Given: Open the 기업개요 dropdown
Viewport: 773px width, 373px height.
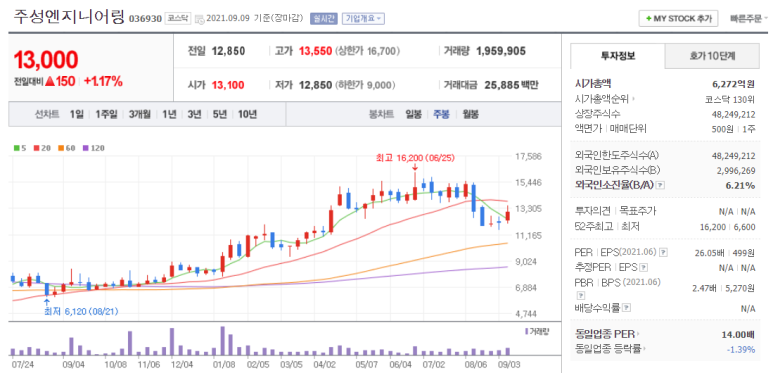Looking at the screenshot, I should pyautogui.click(x=363, y=19).
